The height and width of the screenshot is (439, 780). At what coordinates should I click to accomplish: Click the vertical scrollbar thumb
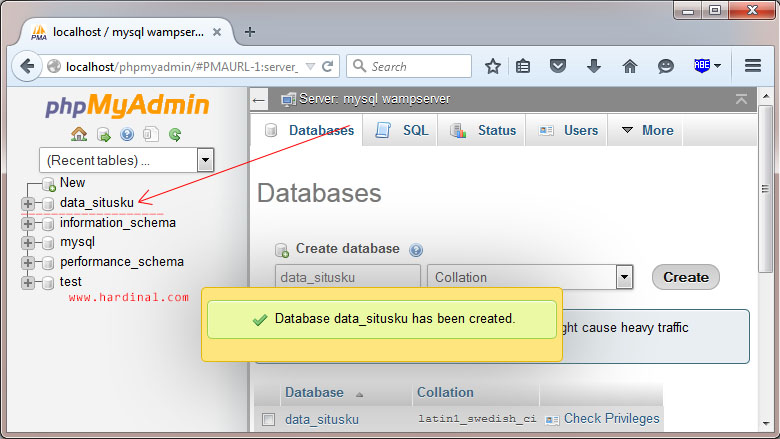765,189
